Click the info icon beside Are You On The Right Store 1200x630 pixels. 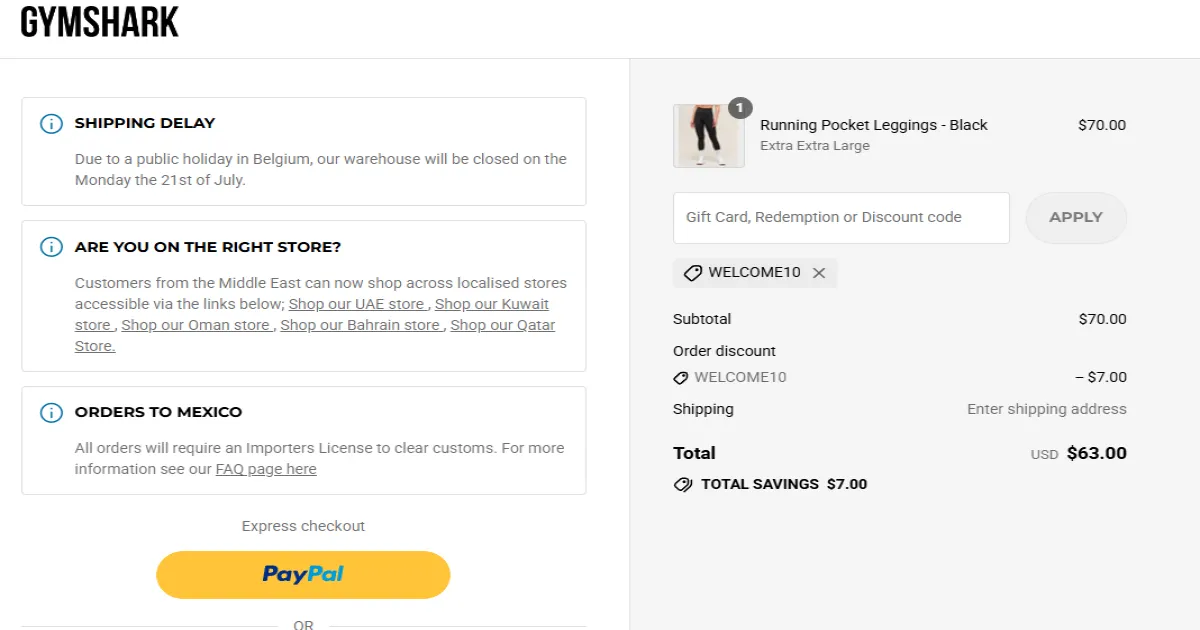pyautogui.click(x=51, y=247)
